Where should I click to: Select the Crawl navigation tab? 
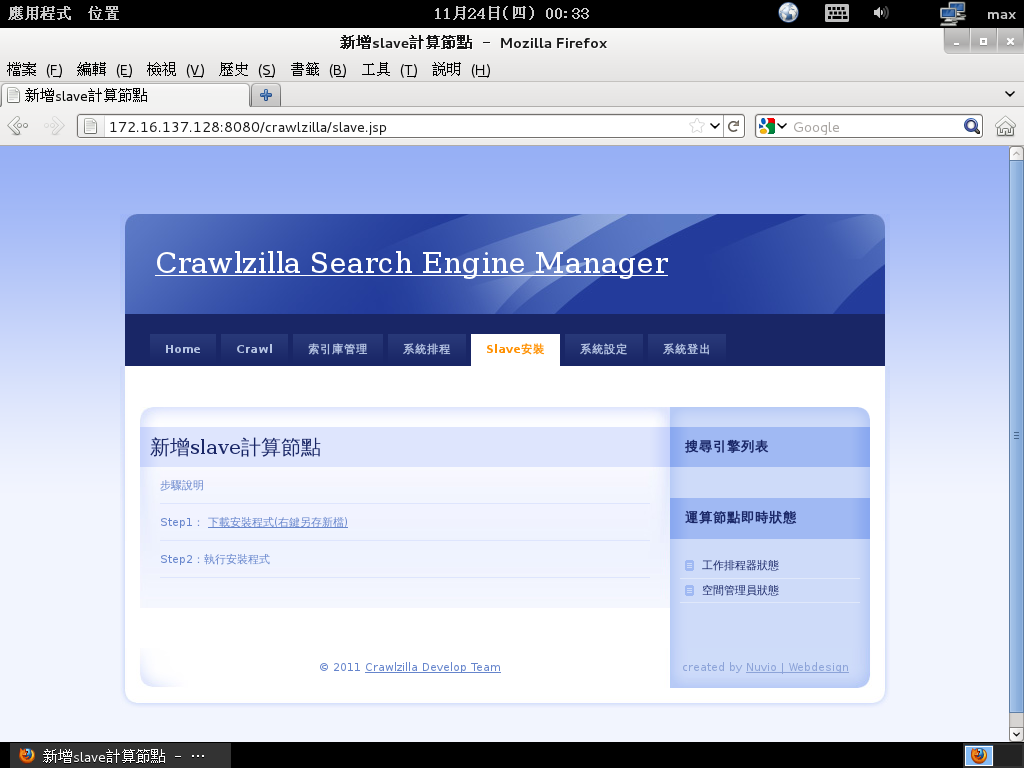(254, 349)
